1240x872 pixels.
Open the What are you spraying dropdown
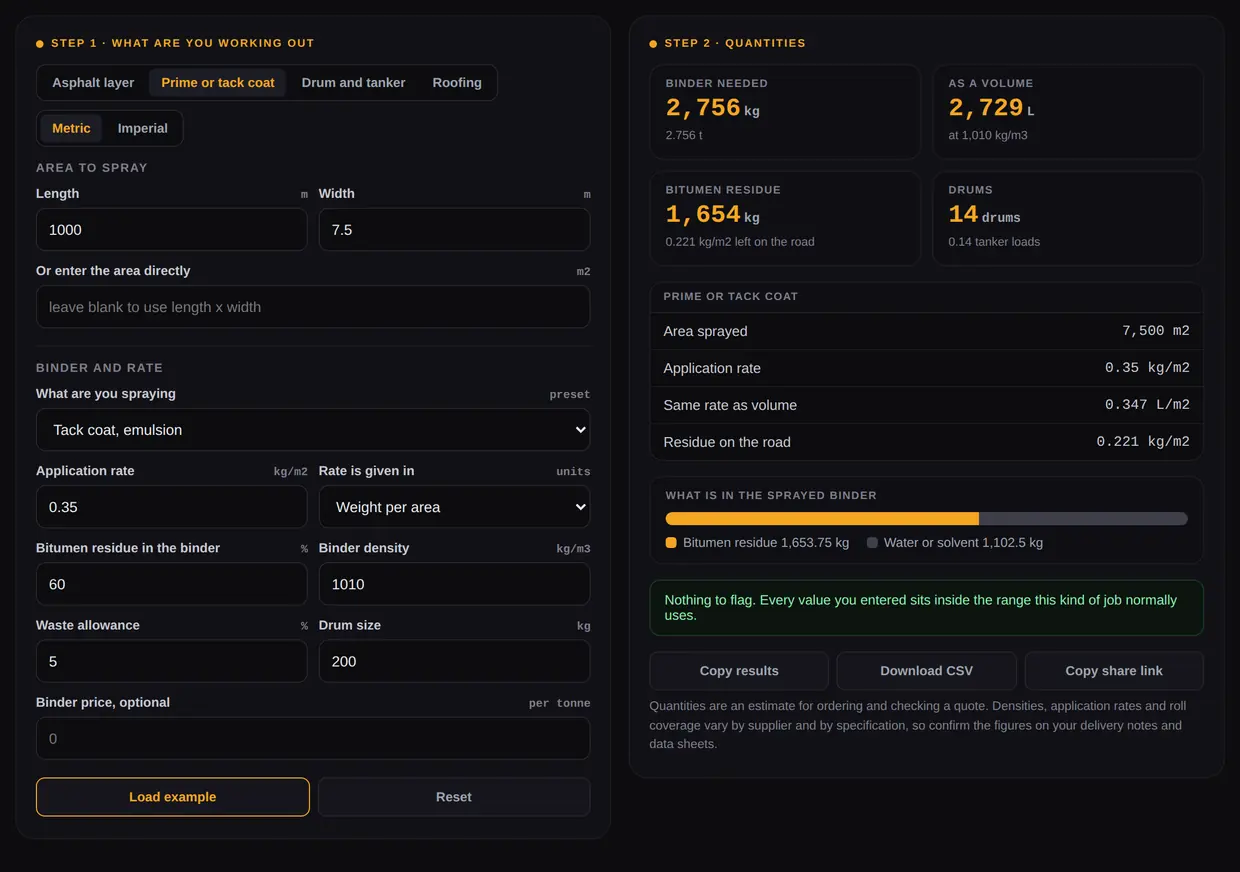(x=313, y=430)
